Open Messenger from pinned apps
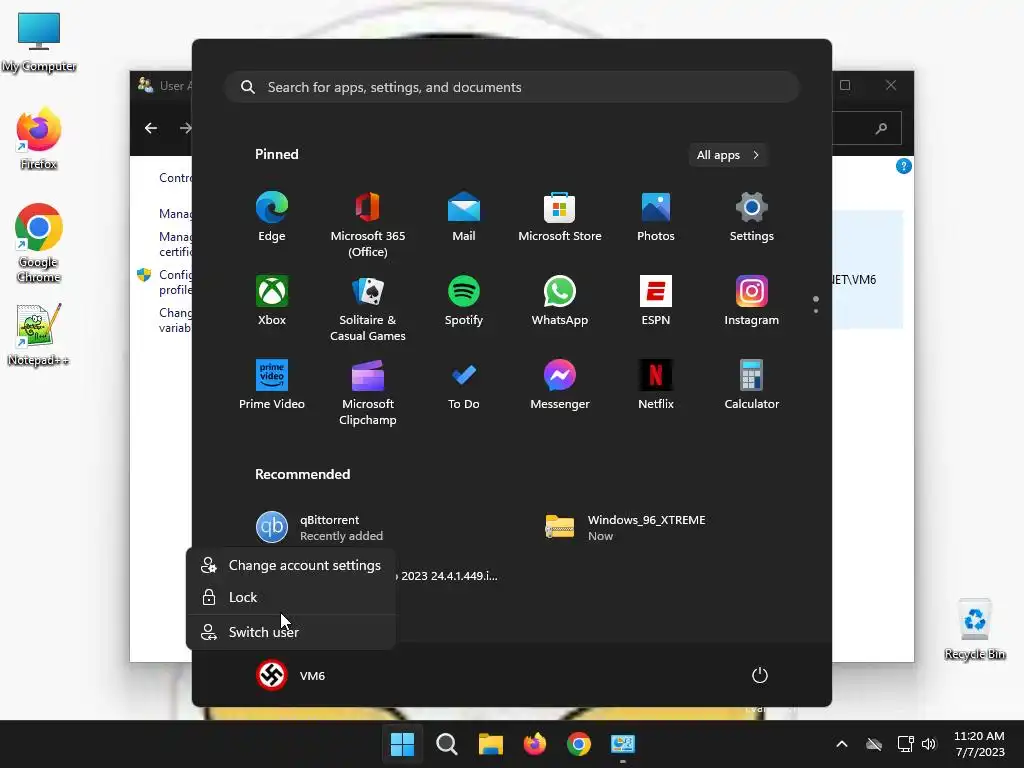Screen dimensions: 1024x768 coord(560,385)
